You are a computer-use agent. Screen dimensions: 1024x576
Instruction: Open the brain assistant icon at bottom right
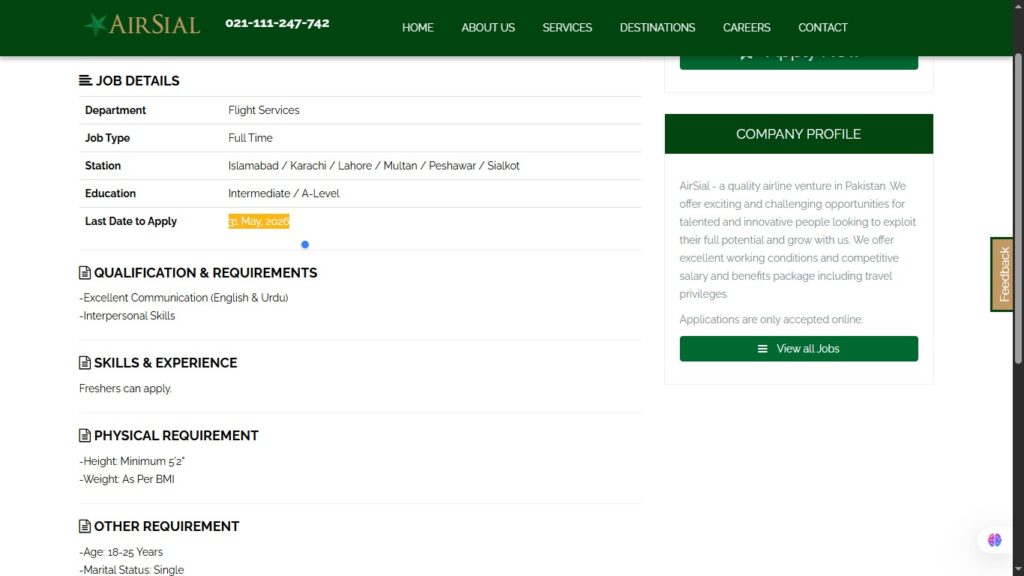click(x=994, y=540)
